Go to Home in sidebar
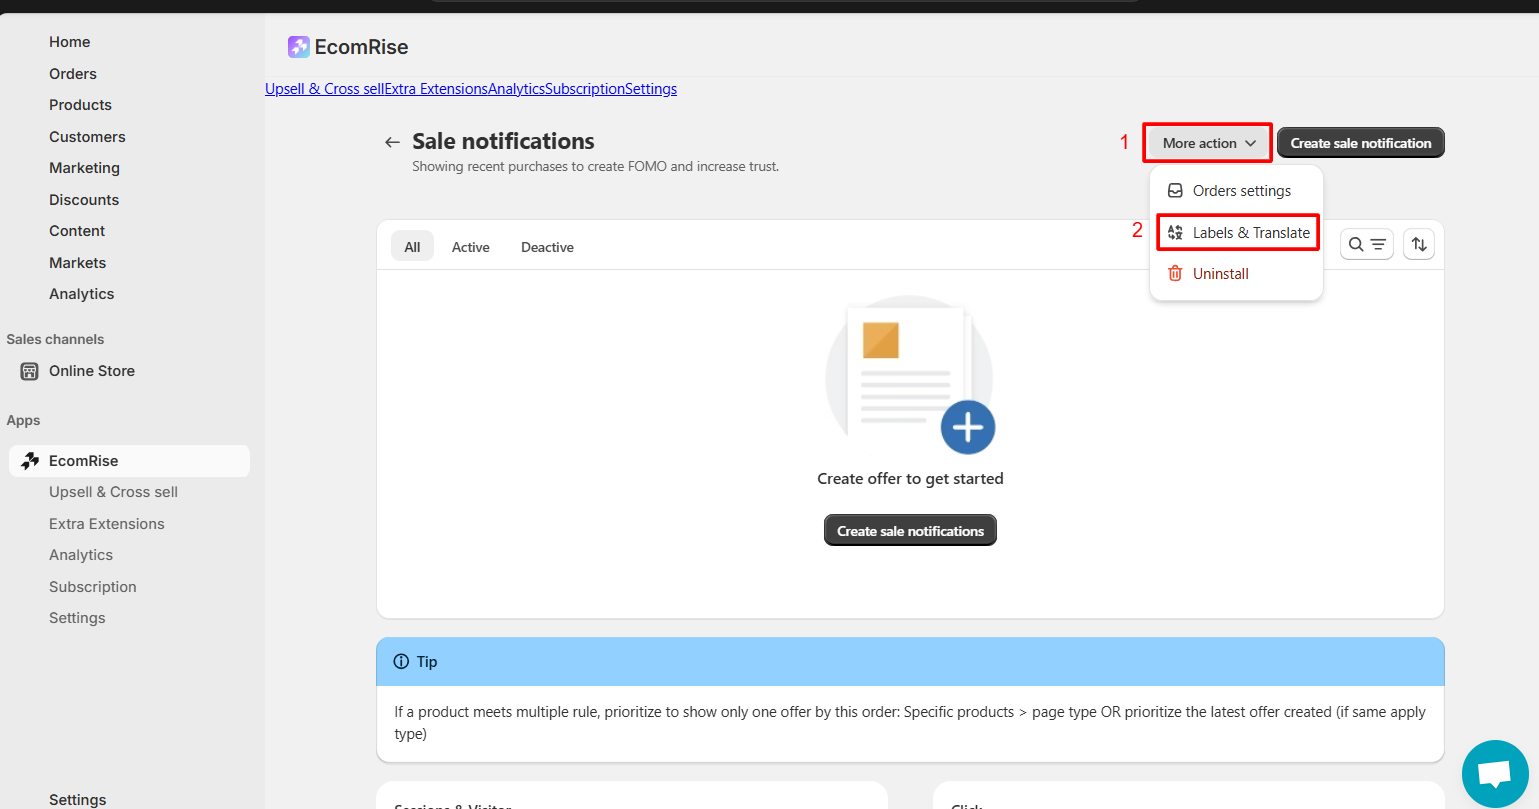This screenshot has width=1539, height=809. [70, 42]
